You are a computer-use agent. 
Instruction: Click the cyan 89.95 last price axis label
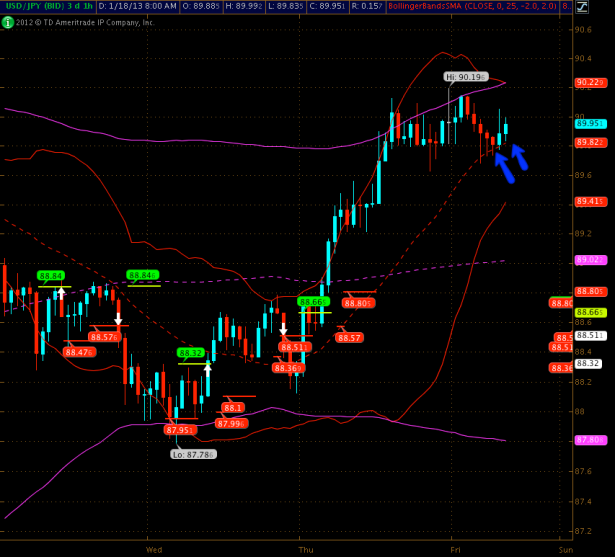pyautogui.click(x=590, y=123)
